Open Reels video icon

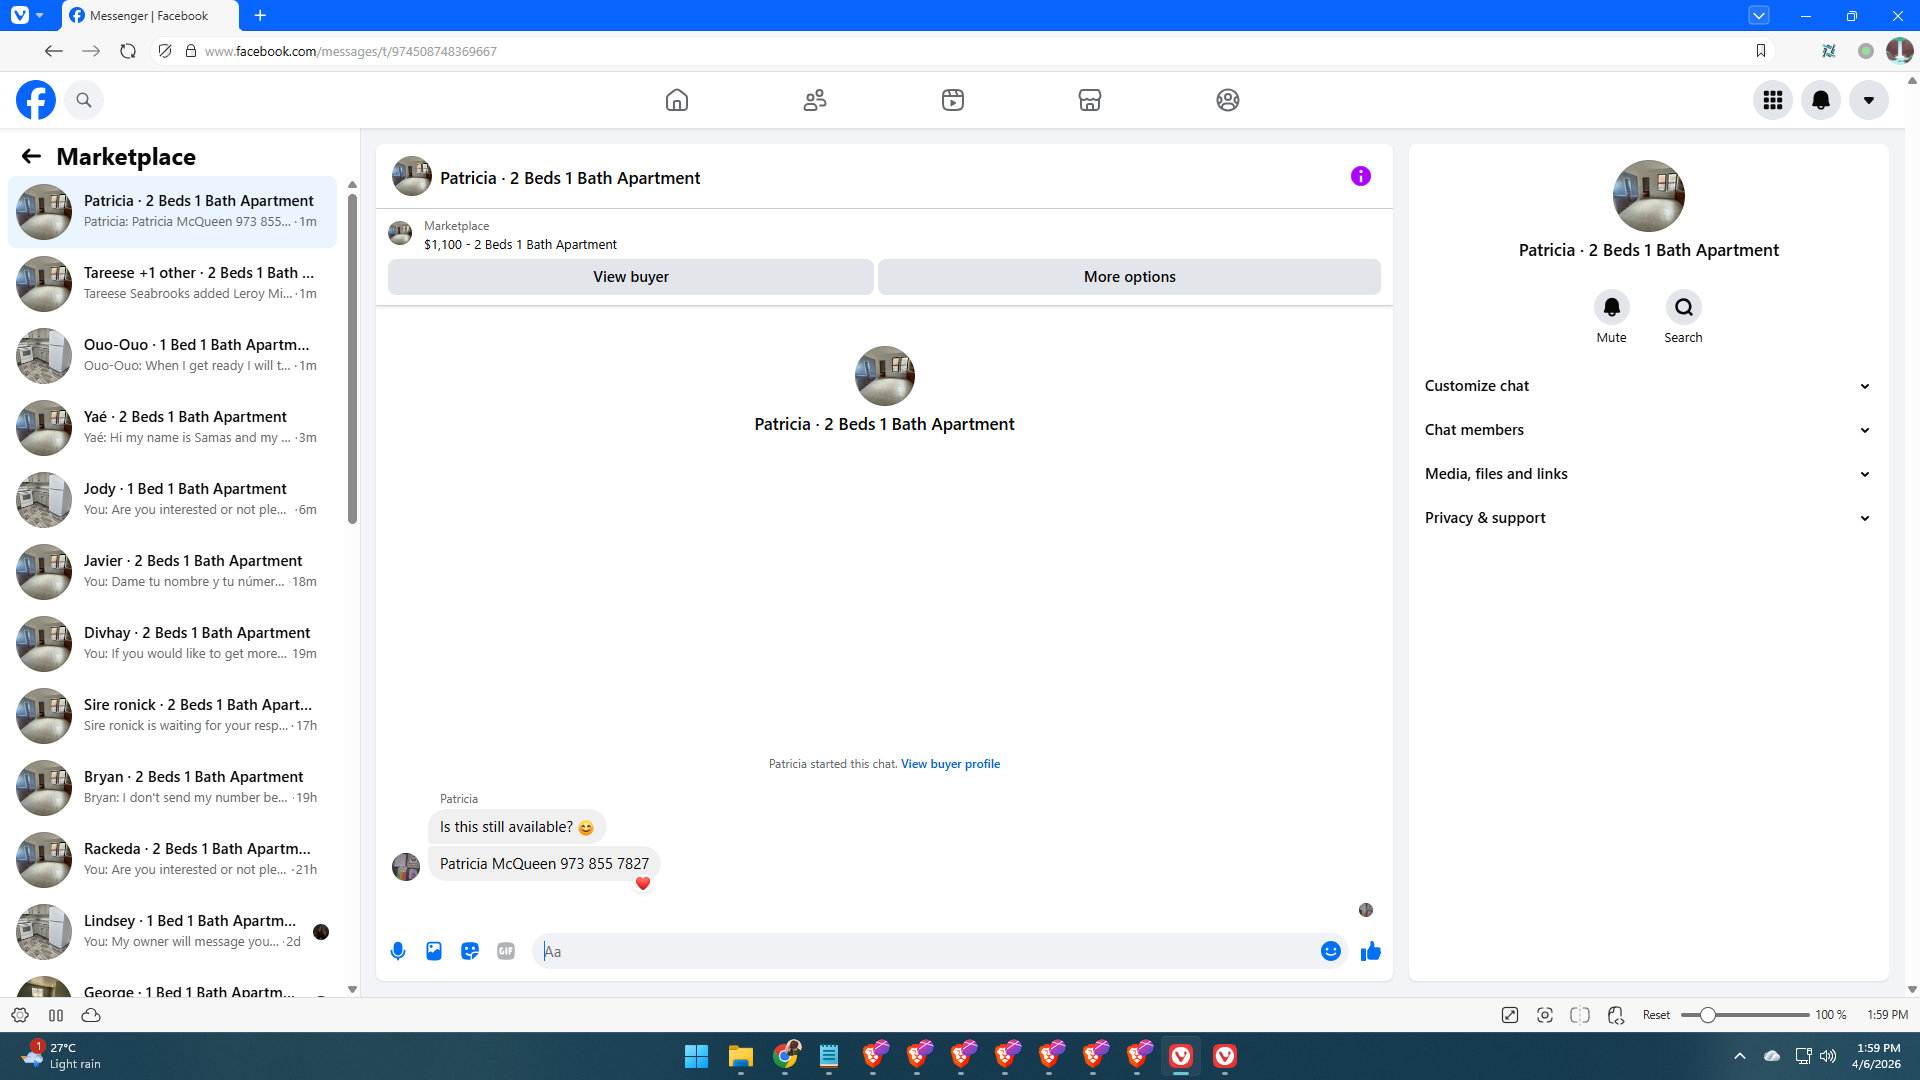(x=953, y=100)
